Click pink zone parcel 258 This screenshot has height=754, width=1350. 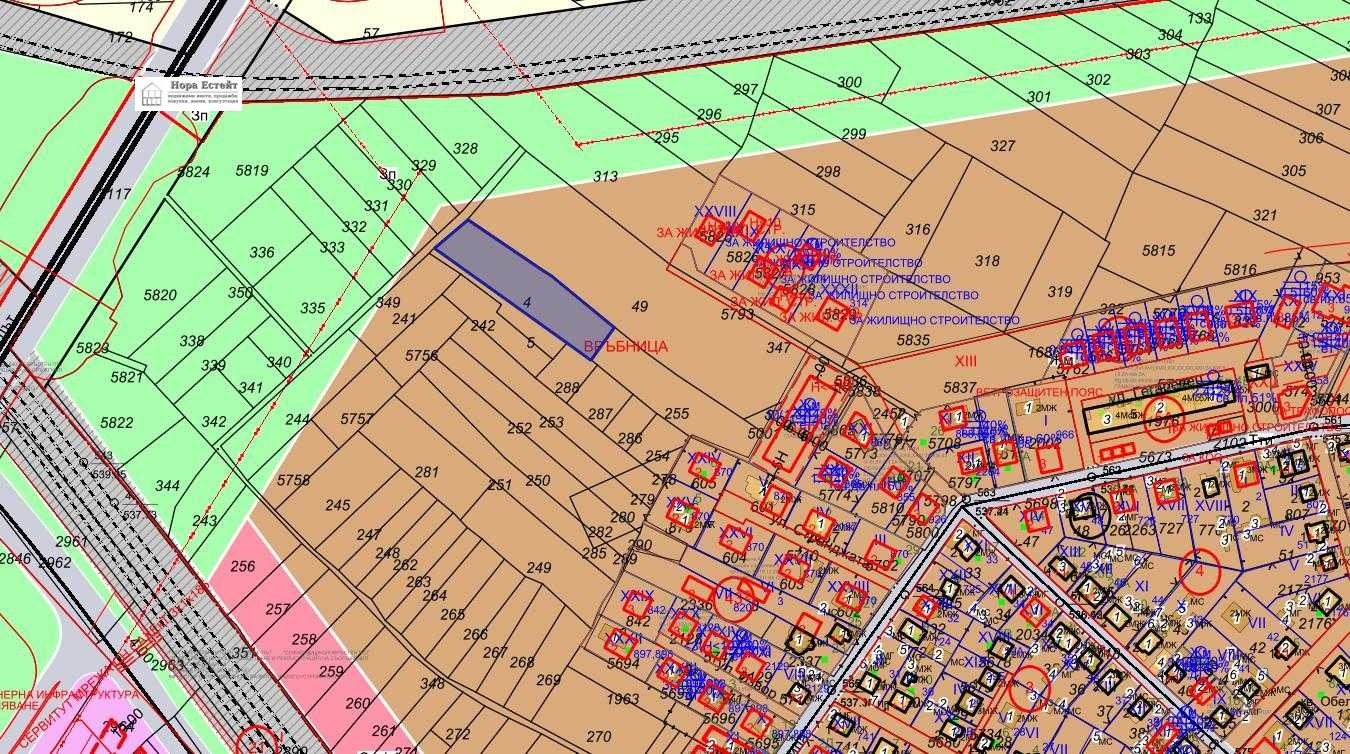[x=303, y=639]
